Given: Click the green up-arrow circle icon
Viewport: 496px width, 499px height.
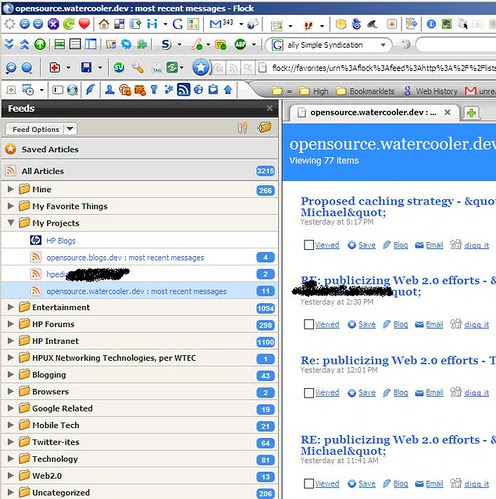Looking at the screenshot, I should coord(40,44).
